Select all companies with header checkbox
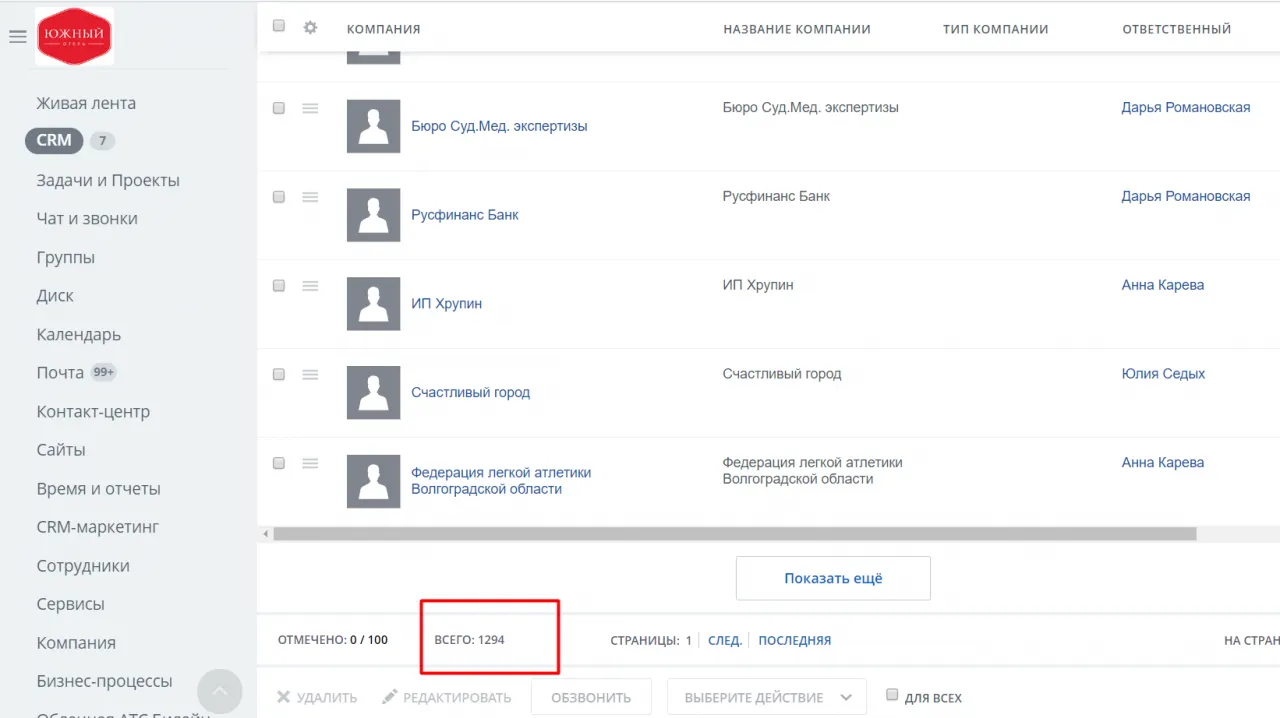The image size is (1280, 718). point(279,27)
